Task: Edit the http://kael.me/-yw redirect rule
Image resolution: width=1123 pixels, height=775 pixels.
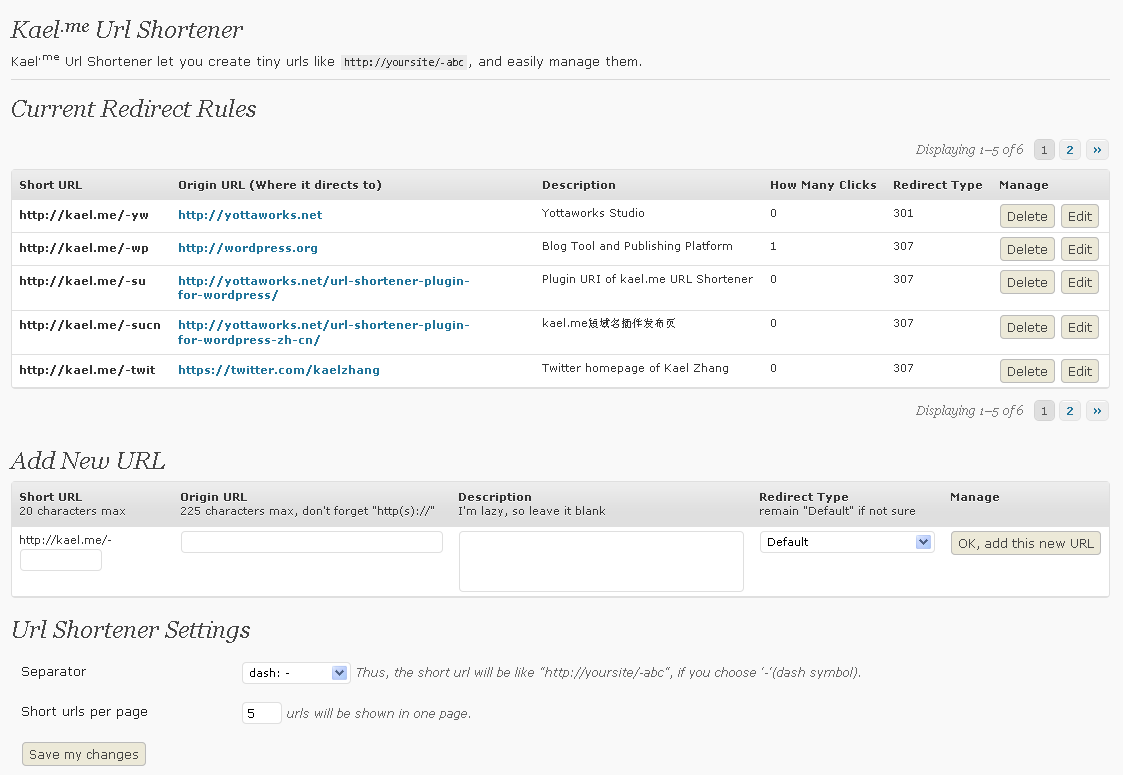Action: pos(1079,216)
